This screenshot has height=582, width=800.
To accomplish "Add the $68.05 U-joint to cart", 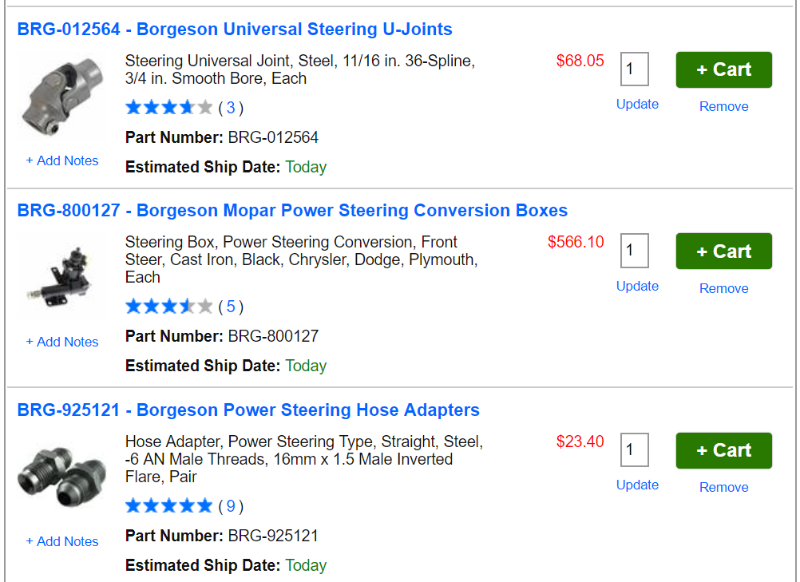I will click(x=723, y=70).
